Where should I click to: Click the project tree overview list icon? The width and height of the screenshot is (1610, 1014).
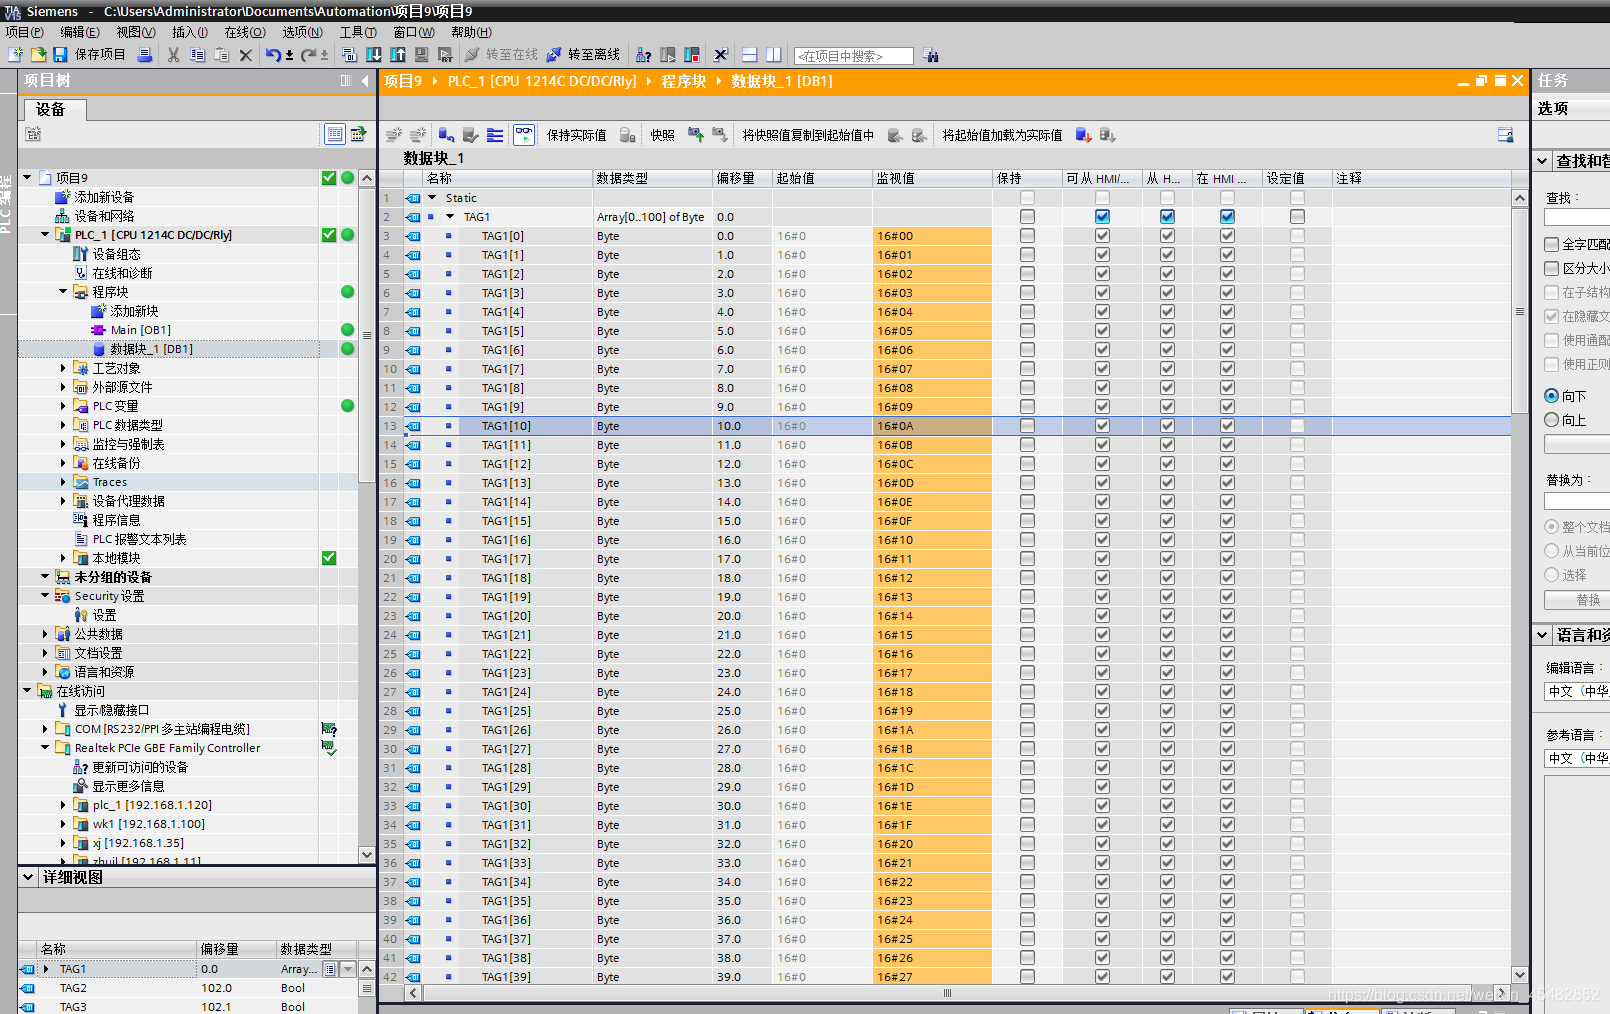click(334, 134)
